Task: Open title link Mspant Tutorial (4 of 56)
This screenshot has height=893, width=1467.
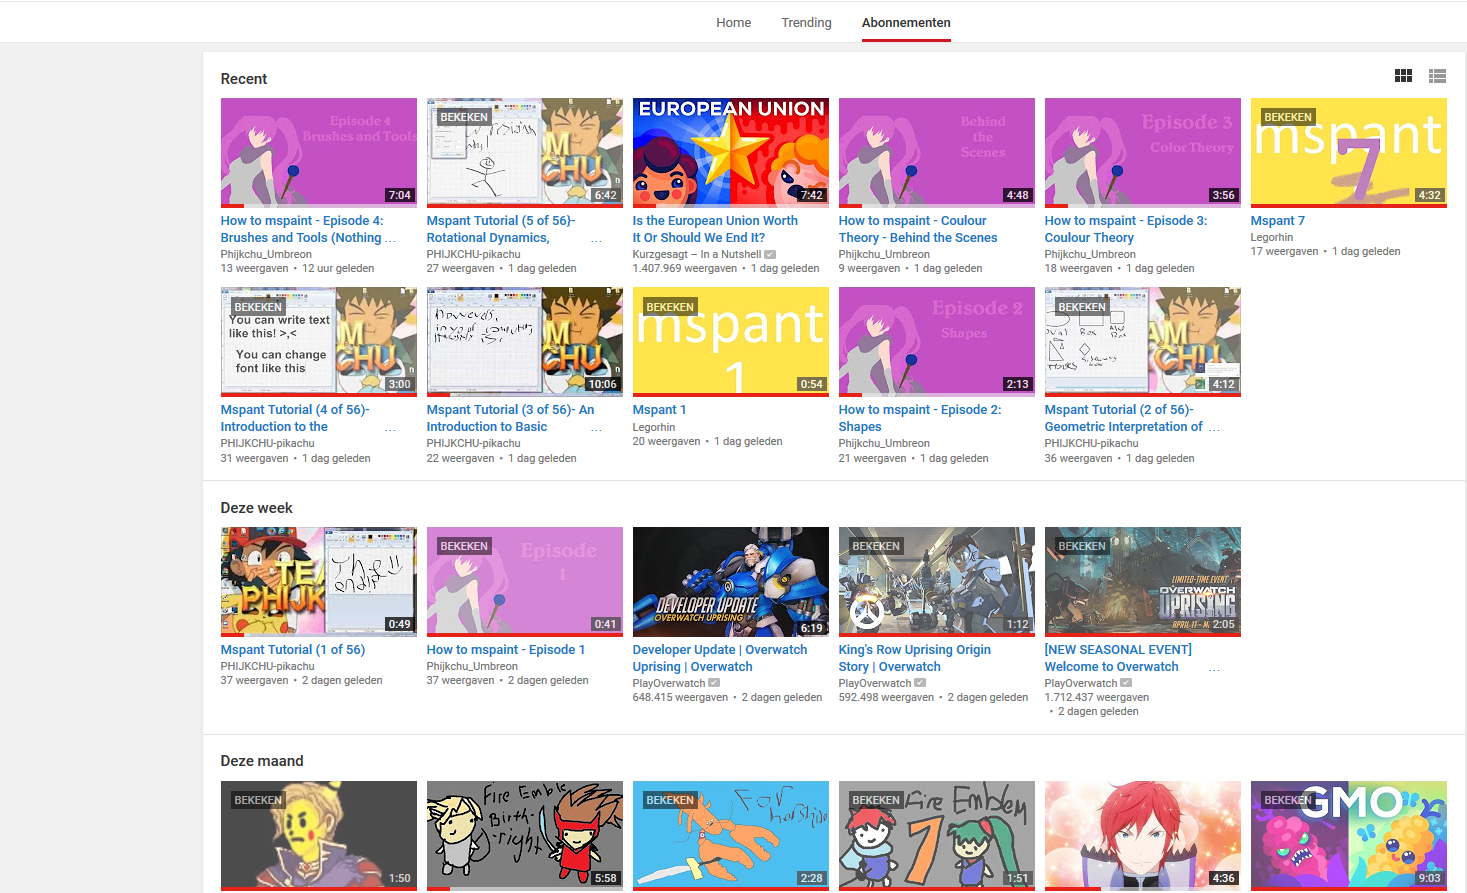Action: tap(295, 418)
